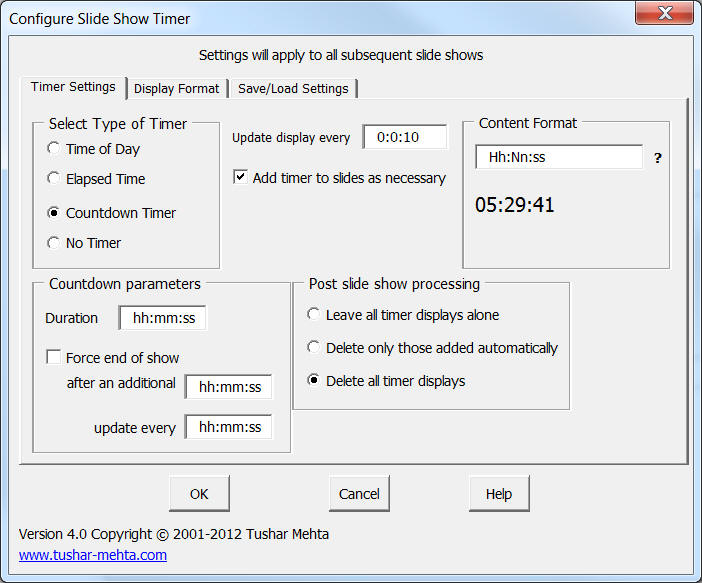The height and width of the screenshot is (583, 702).
Task: Click the Cancel button
Action: [359, 494]
